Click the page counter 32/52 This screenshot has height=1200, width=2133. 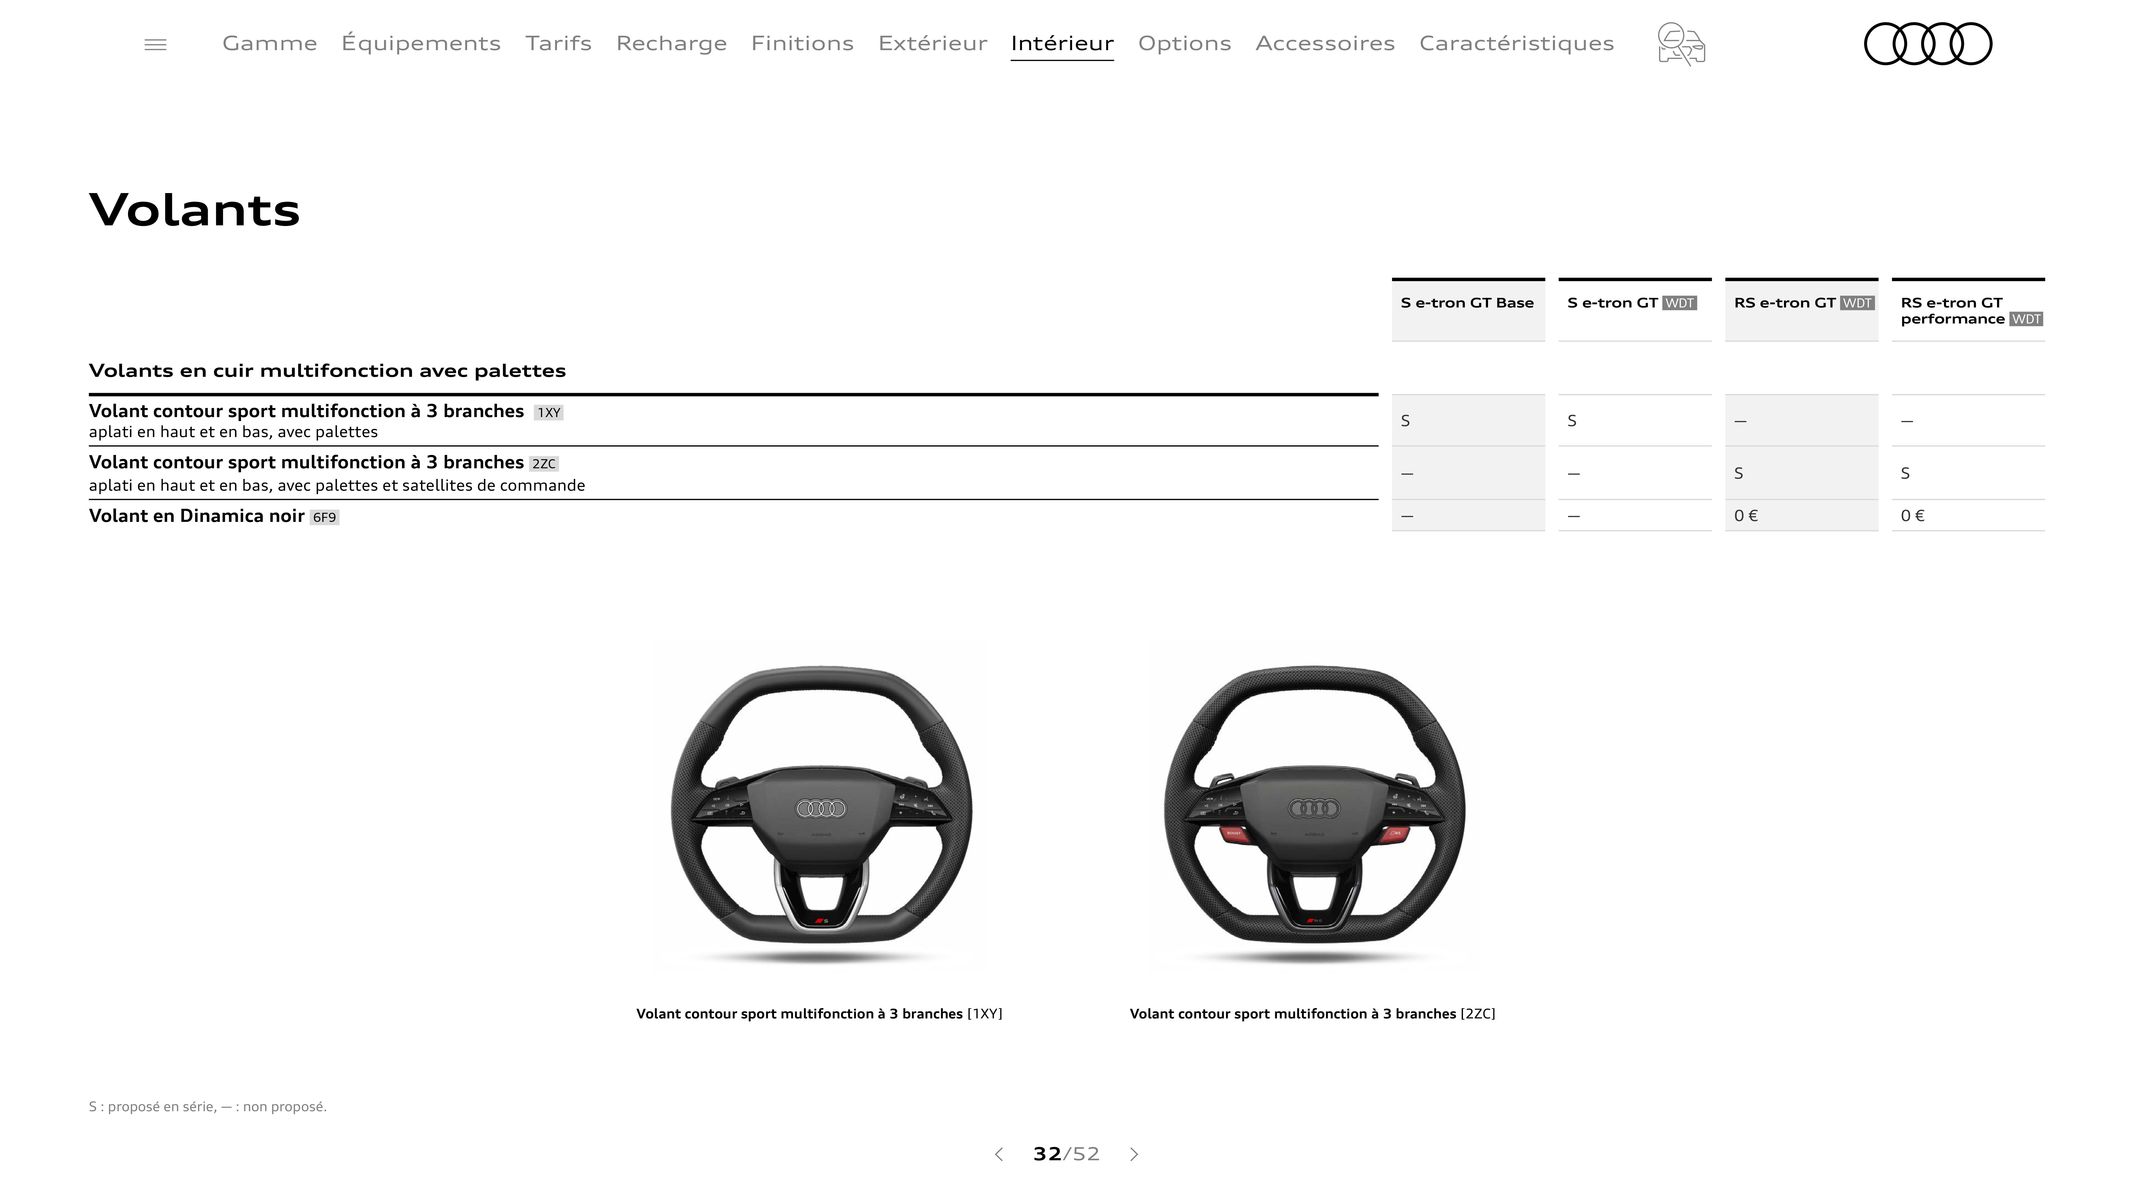pyautogui.click(x=1066, y=1154)
